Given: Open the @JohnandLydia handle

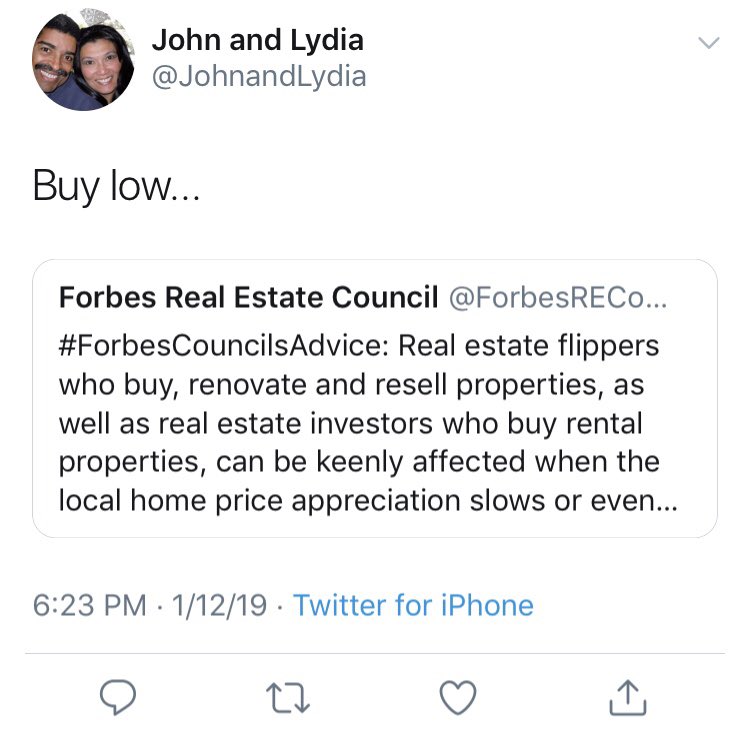Looking at the screenshot, I should point(259,77).
